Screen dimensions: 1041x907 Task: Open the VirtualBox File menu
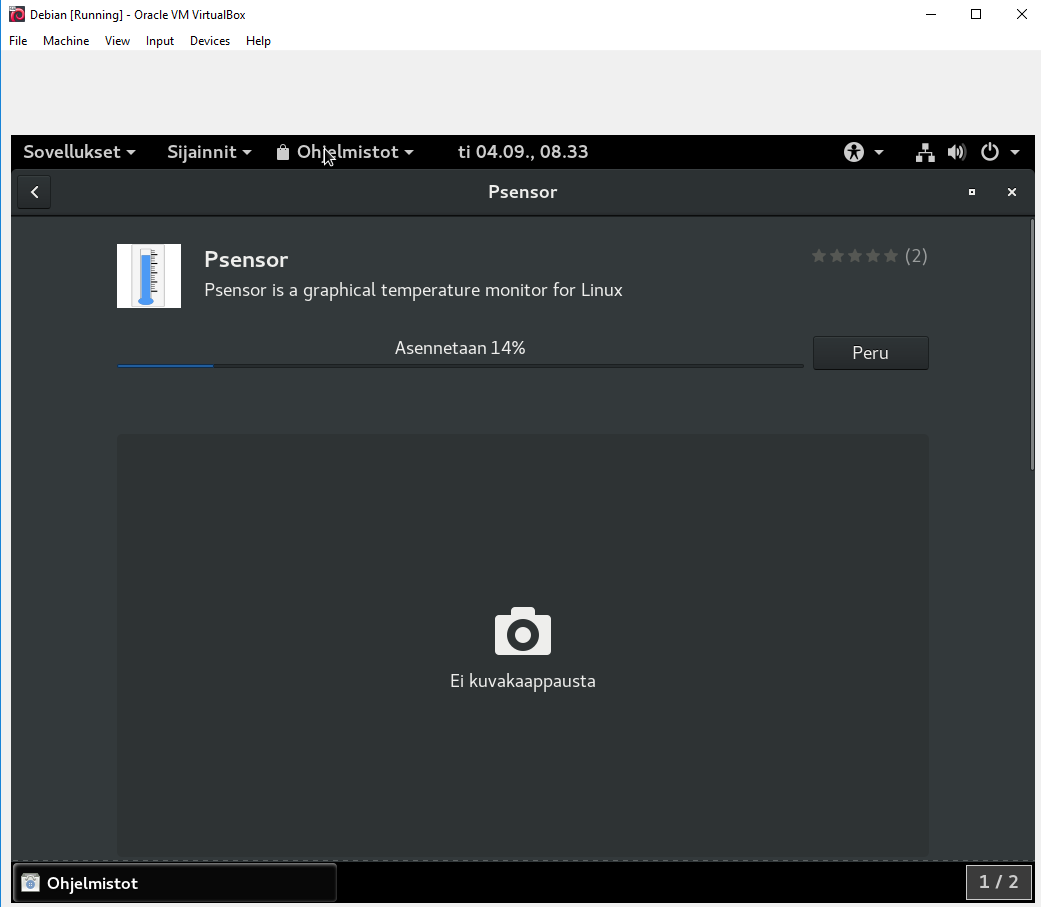pos(18,41)
